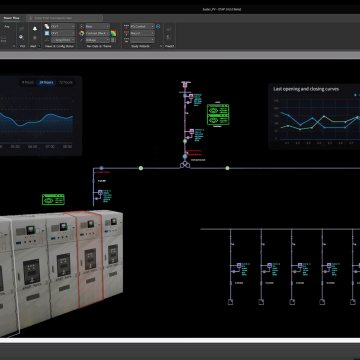The image size is (360, 360).
Task: Open the Base data dropdown
Action: pyautogui.click(x=97, y=26)
